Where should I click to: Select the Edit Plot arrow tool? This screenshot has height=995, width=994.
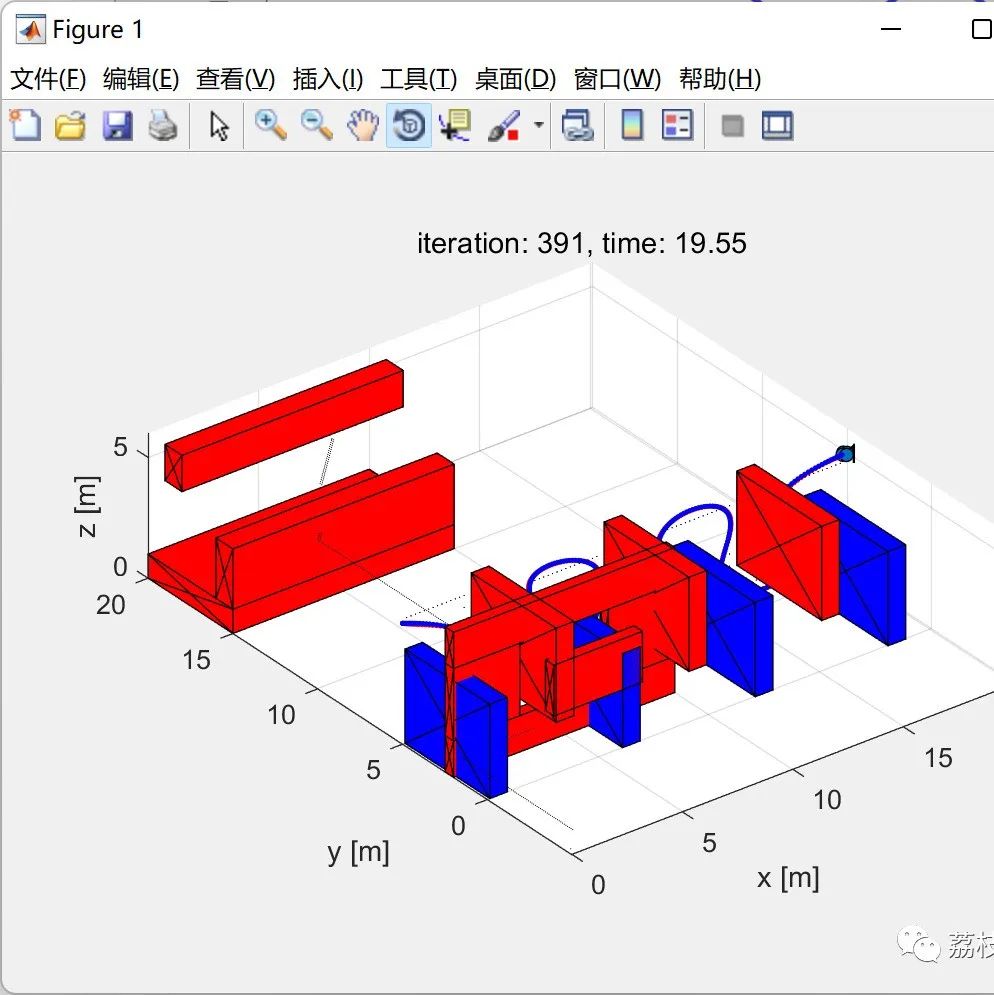[219, 126]
